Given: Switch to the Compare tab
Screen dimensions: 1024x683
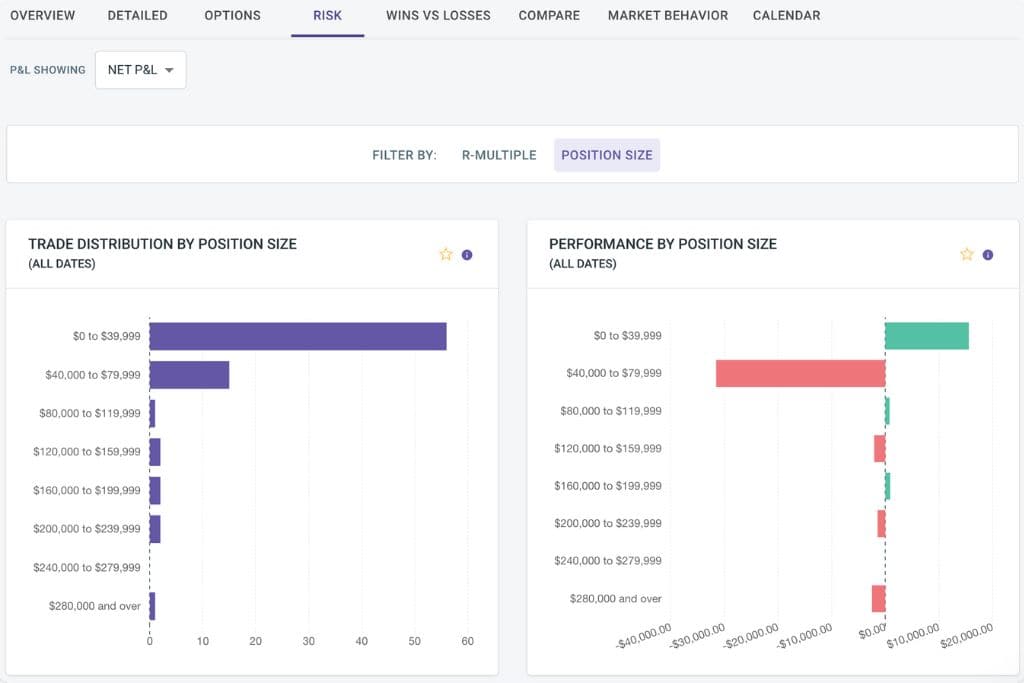Looking at the screenshot, I should [x=548, y=15].
